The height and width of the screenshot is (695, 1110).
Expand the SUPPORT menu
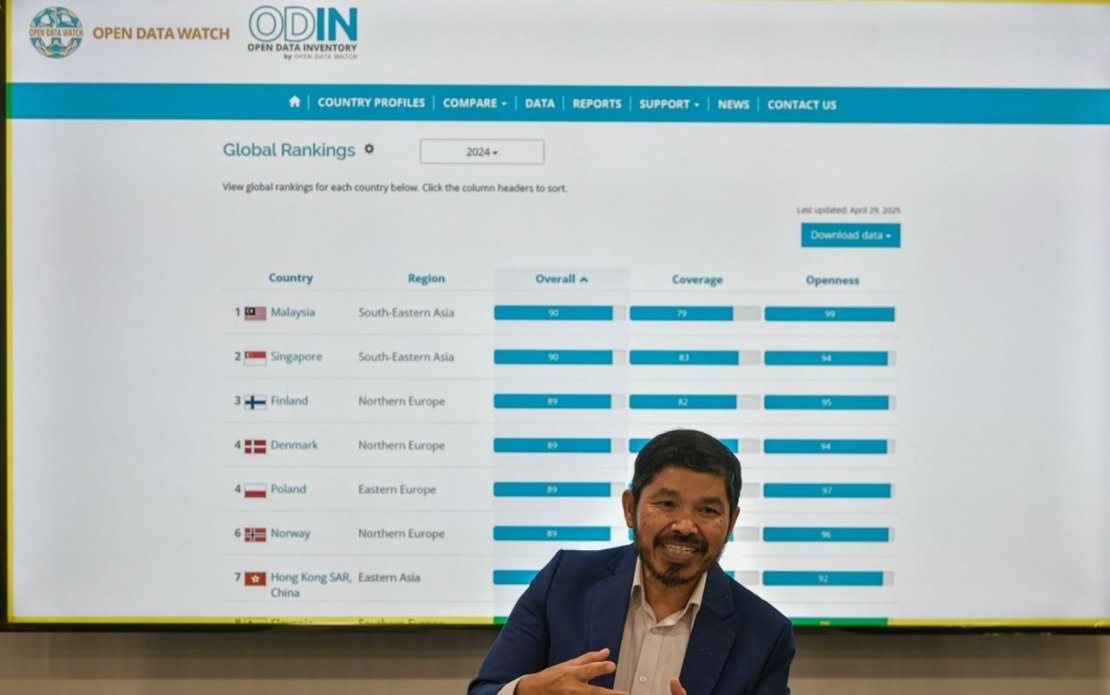click(669, 104)
